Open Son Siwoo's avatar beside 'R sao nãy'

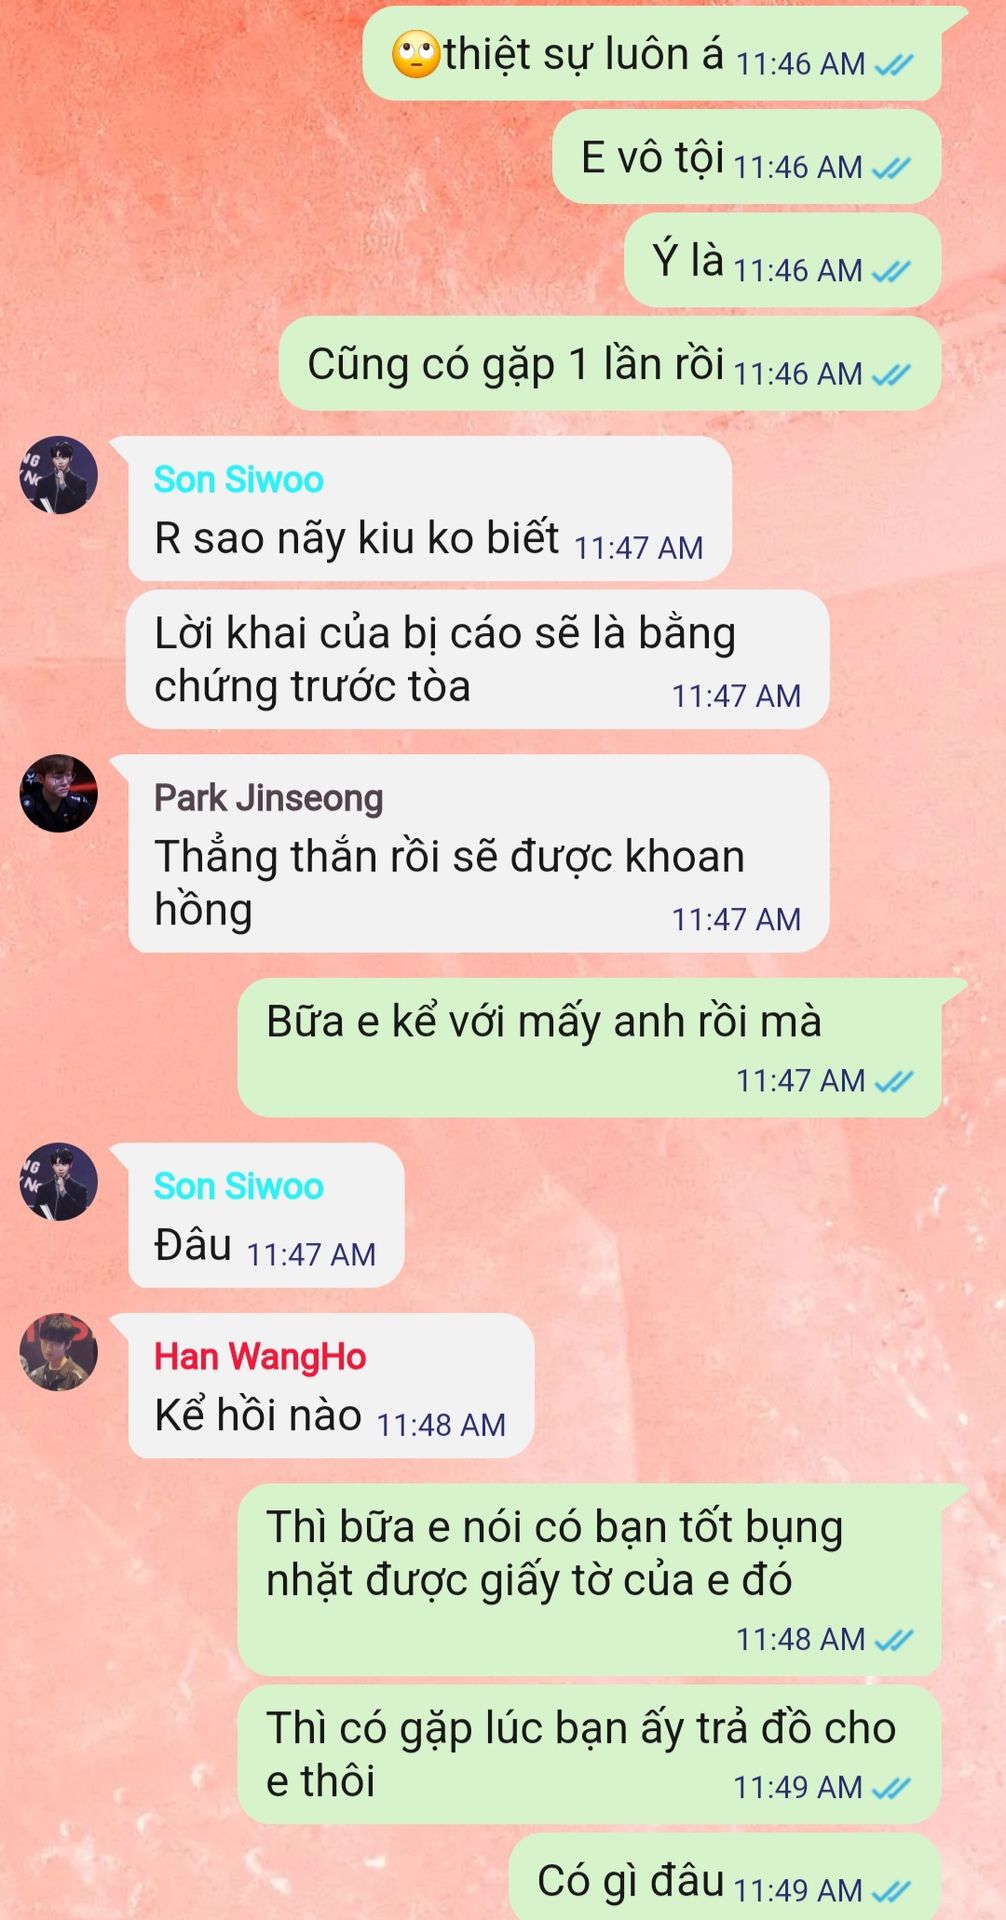59,475
